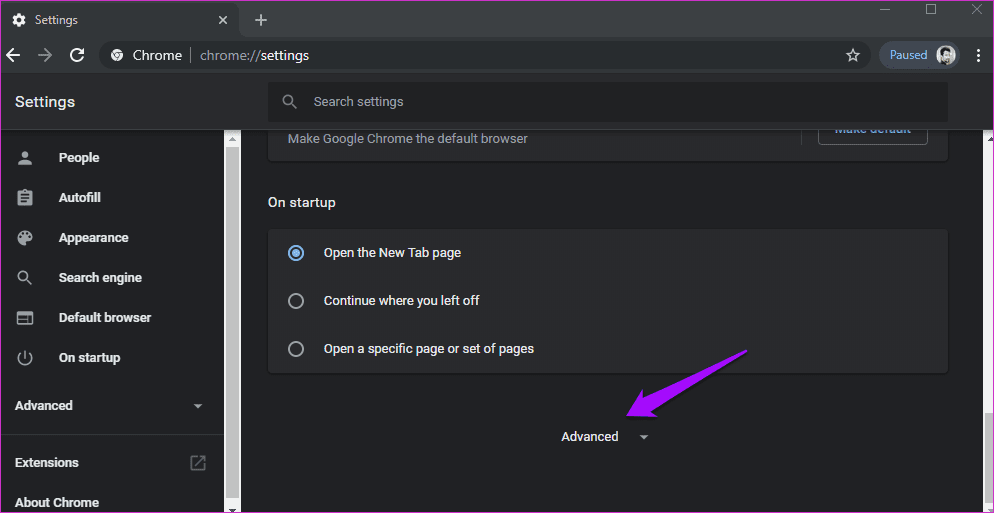Click the Settings page title

[45, 102]
